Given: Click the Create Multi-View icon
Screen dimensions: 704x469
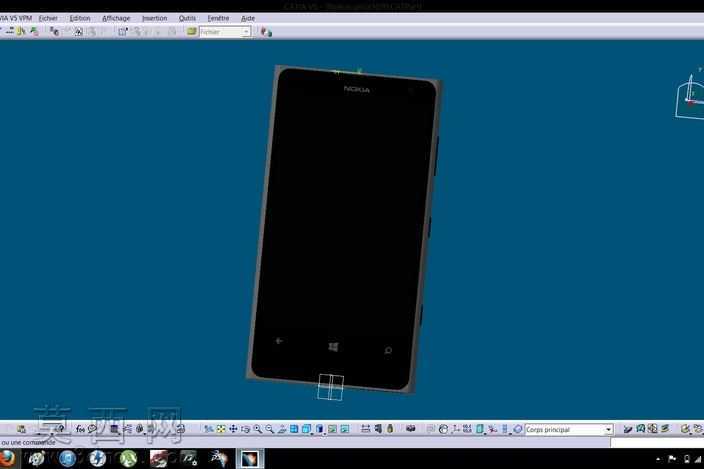Looking at the screenshot, I should (294, 429).
